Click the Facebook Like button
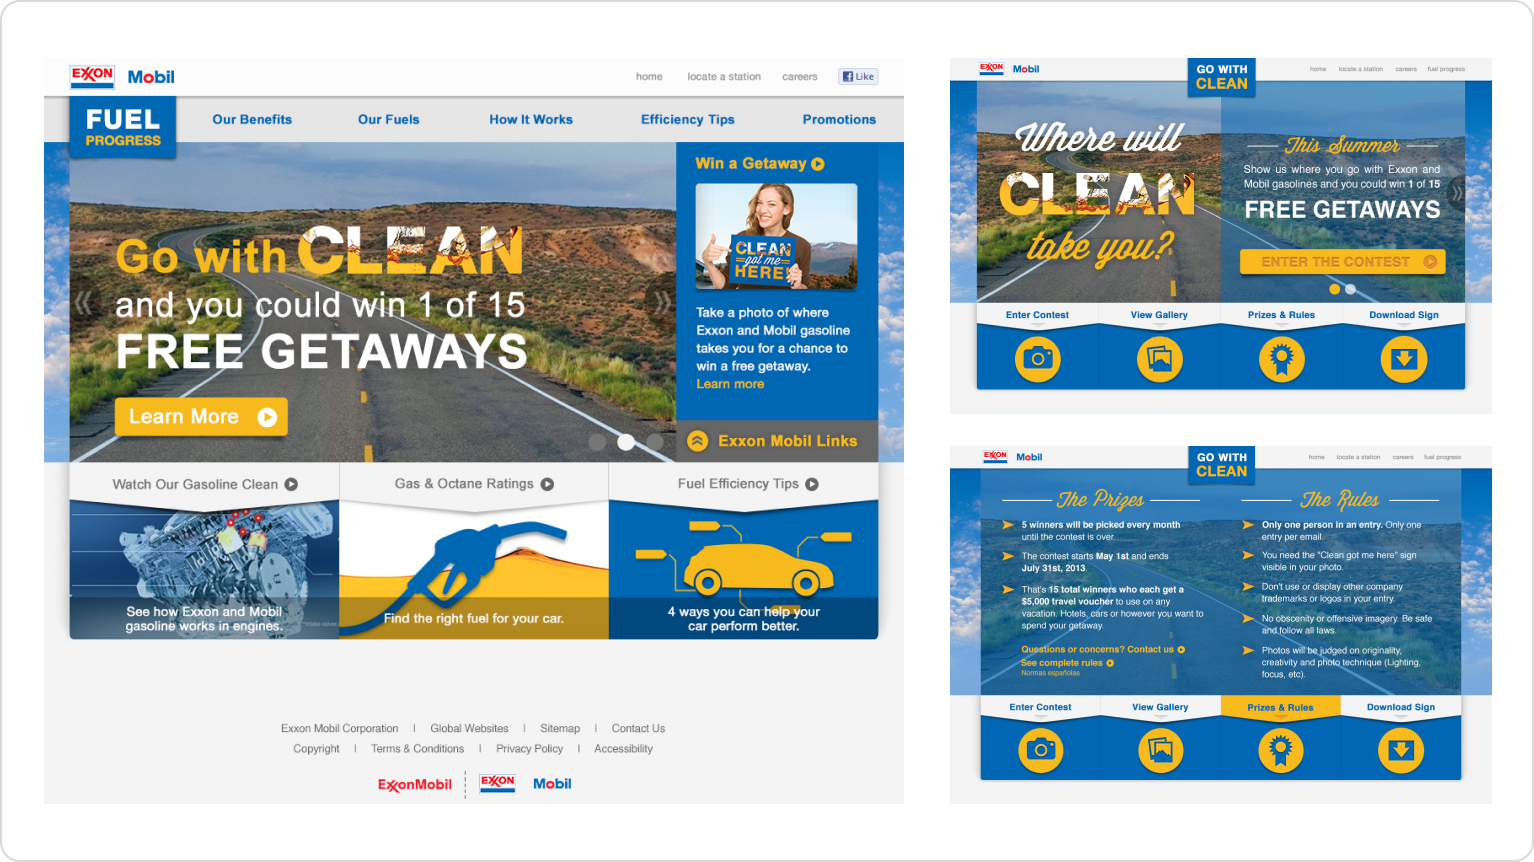1534x862 pixels. click(x=857, y=76)
